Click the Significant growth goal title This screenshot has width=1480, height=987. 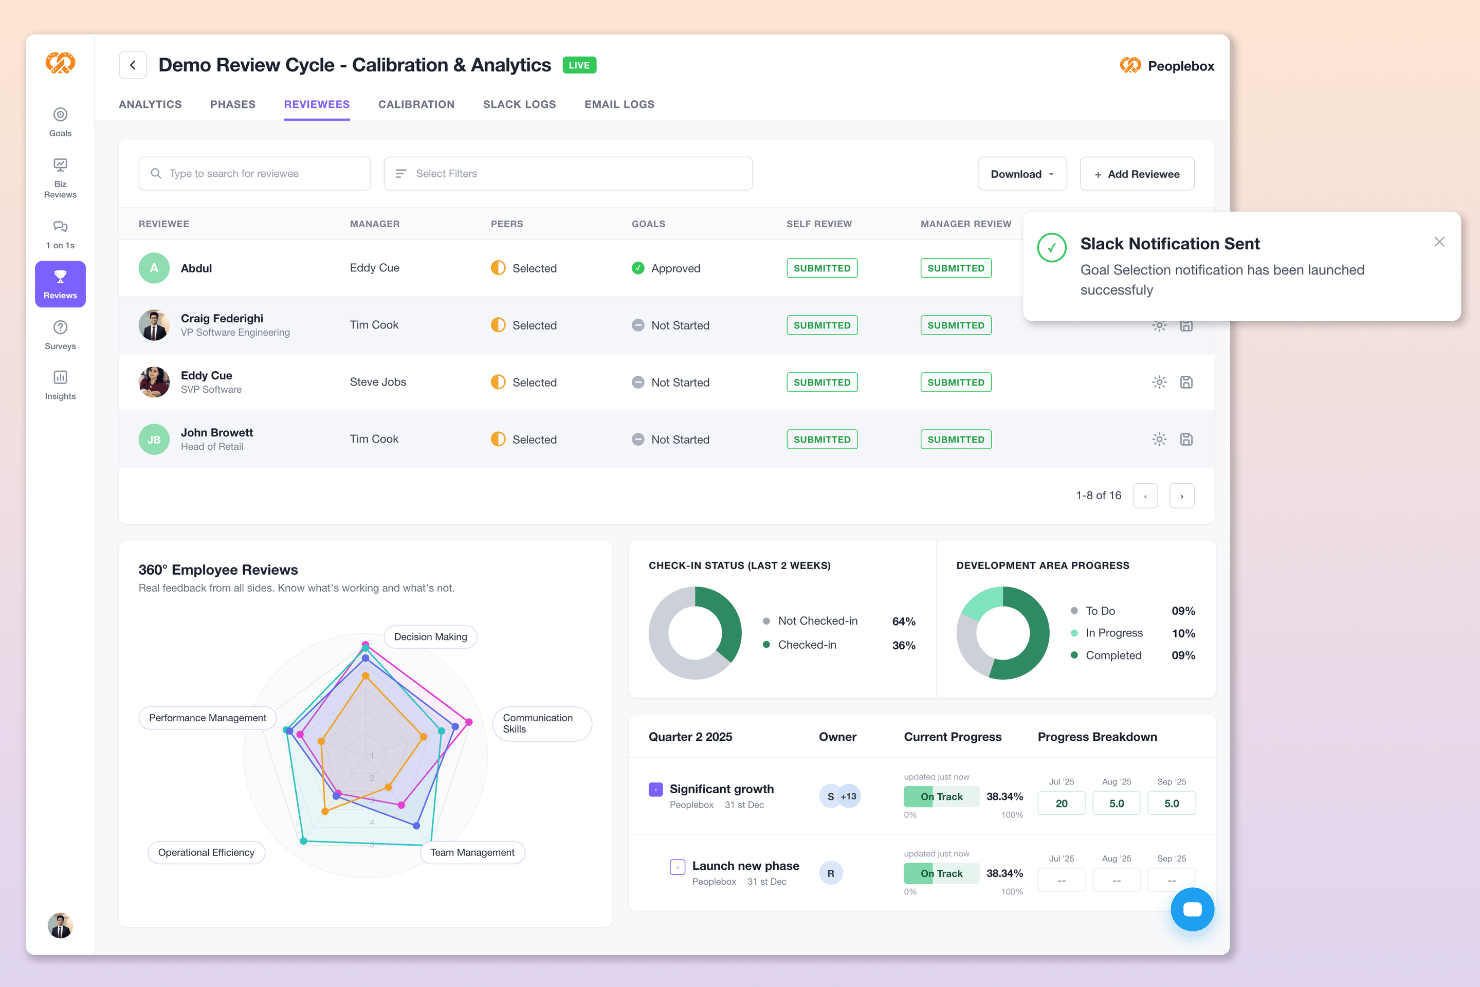point(722,789)
